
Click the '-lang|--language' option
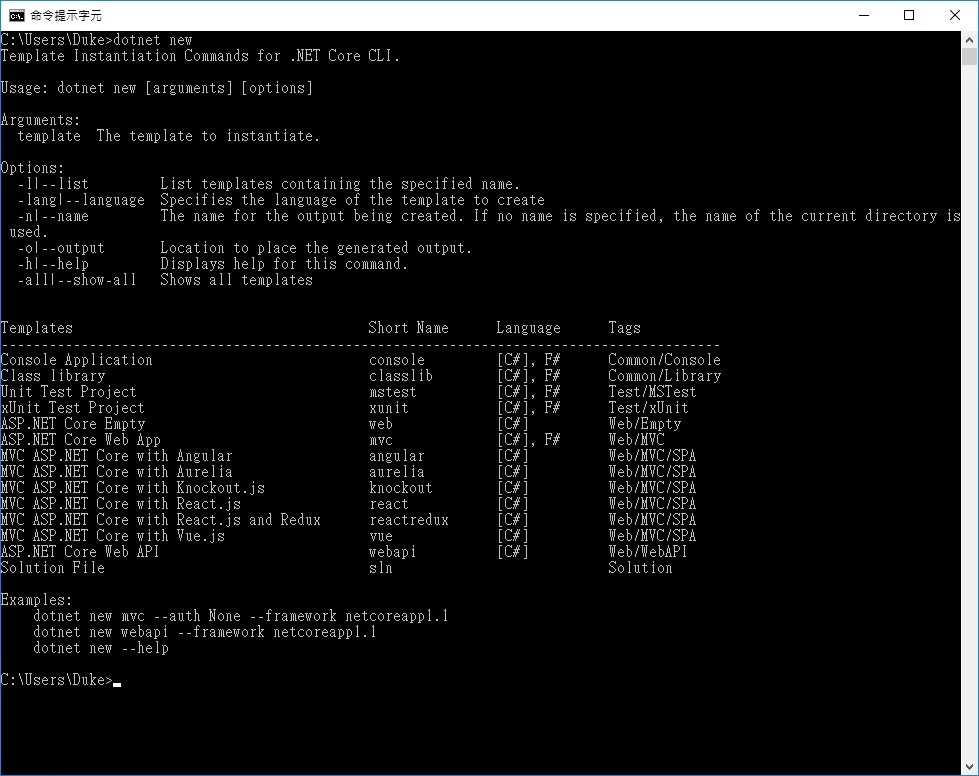point(81,200)
